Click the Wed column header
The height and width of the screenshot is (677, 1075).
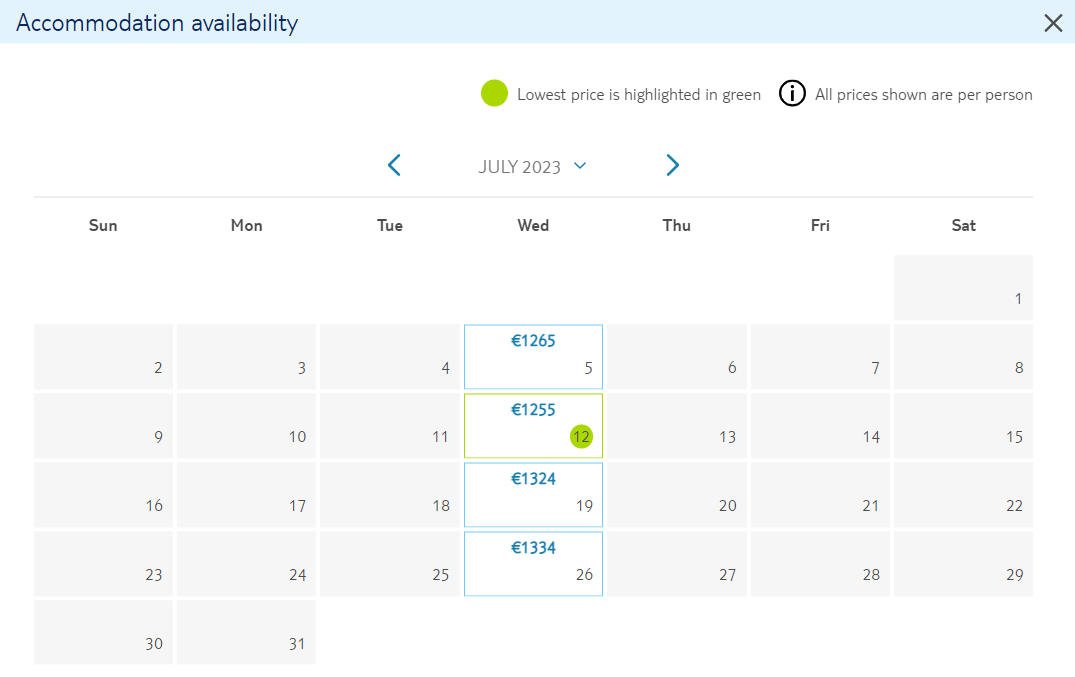click(533, 226)
